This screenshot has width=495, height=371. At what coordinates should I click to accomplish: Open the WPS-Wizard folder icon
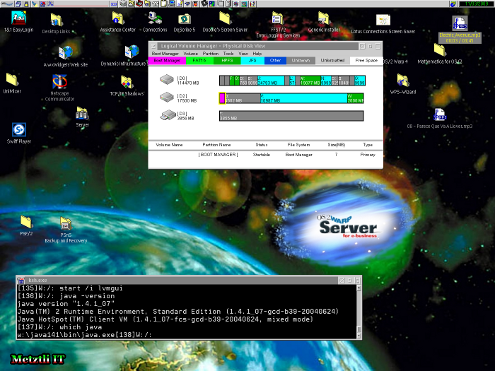pos(403,81)
